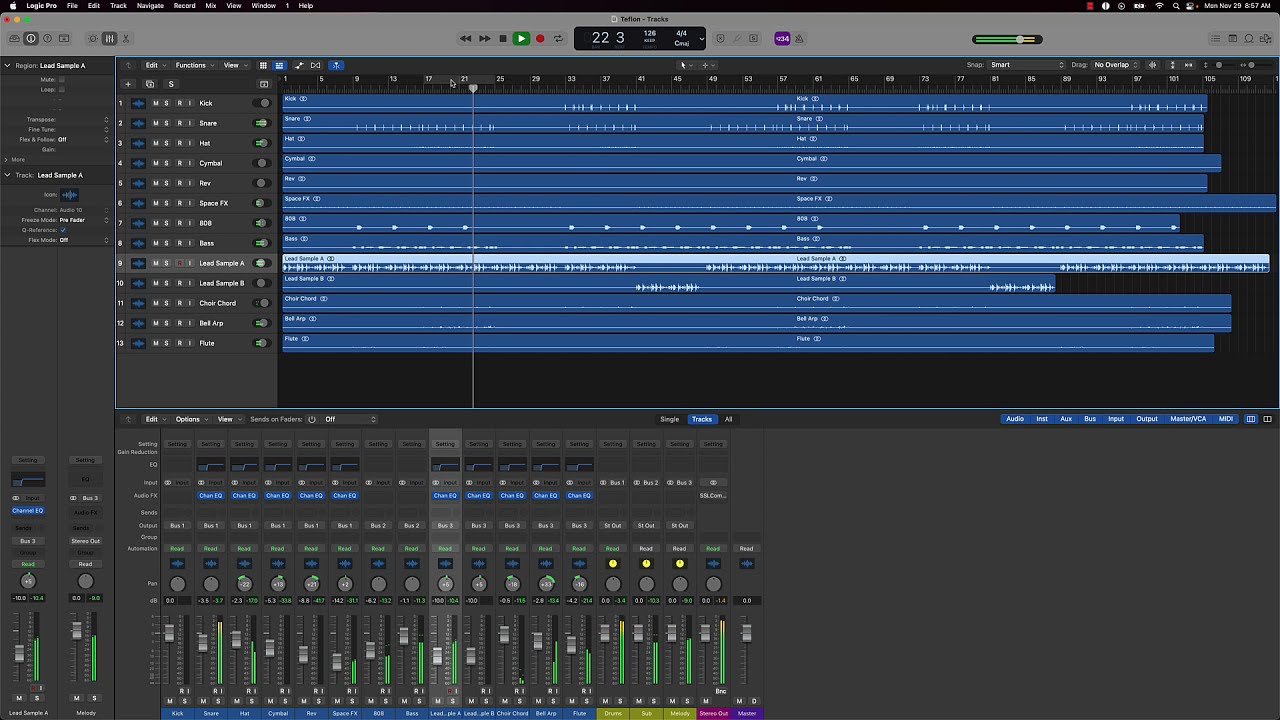The image size is (1280, 720).
Task: Adjust the master volume slider
Action: tap(1008, 39)
